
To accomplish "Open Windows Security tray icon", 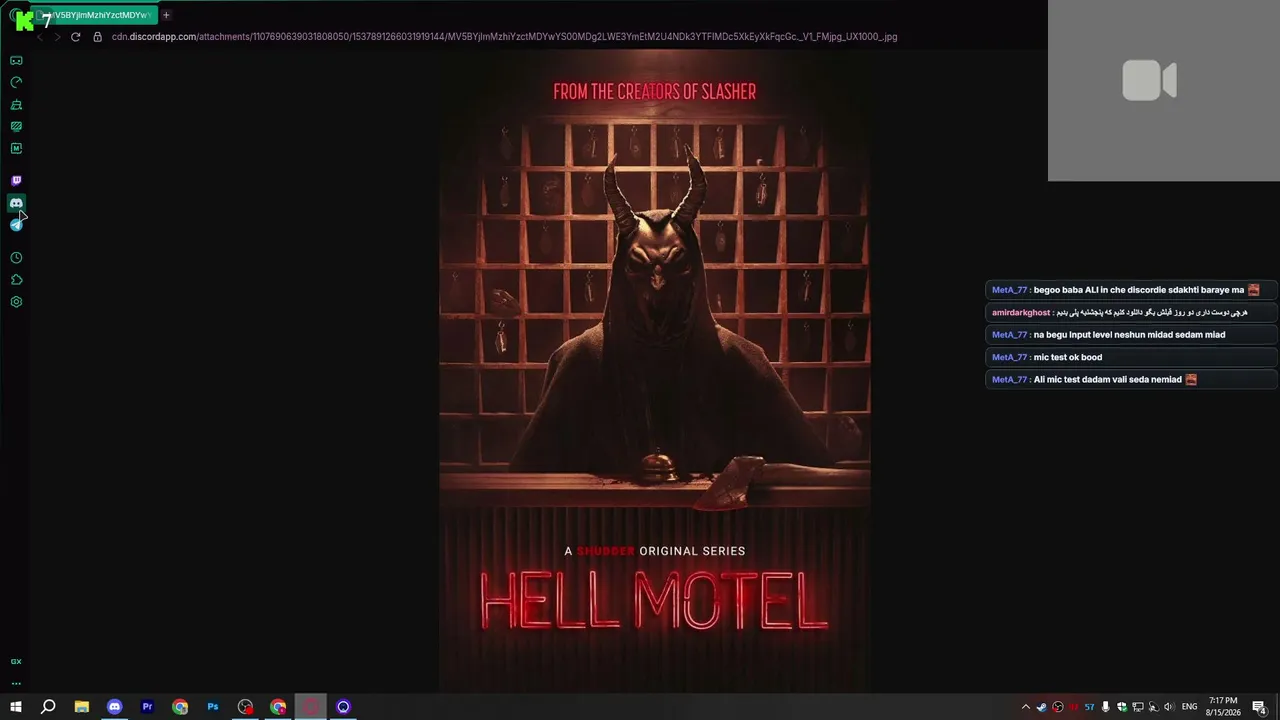I will tap(1121, 707).
